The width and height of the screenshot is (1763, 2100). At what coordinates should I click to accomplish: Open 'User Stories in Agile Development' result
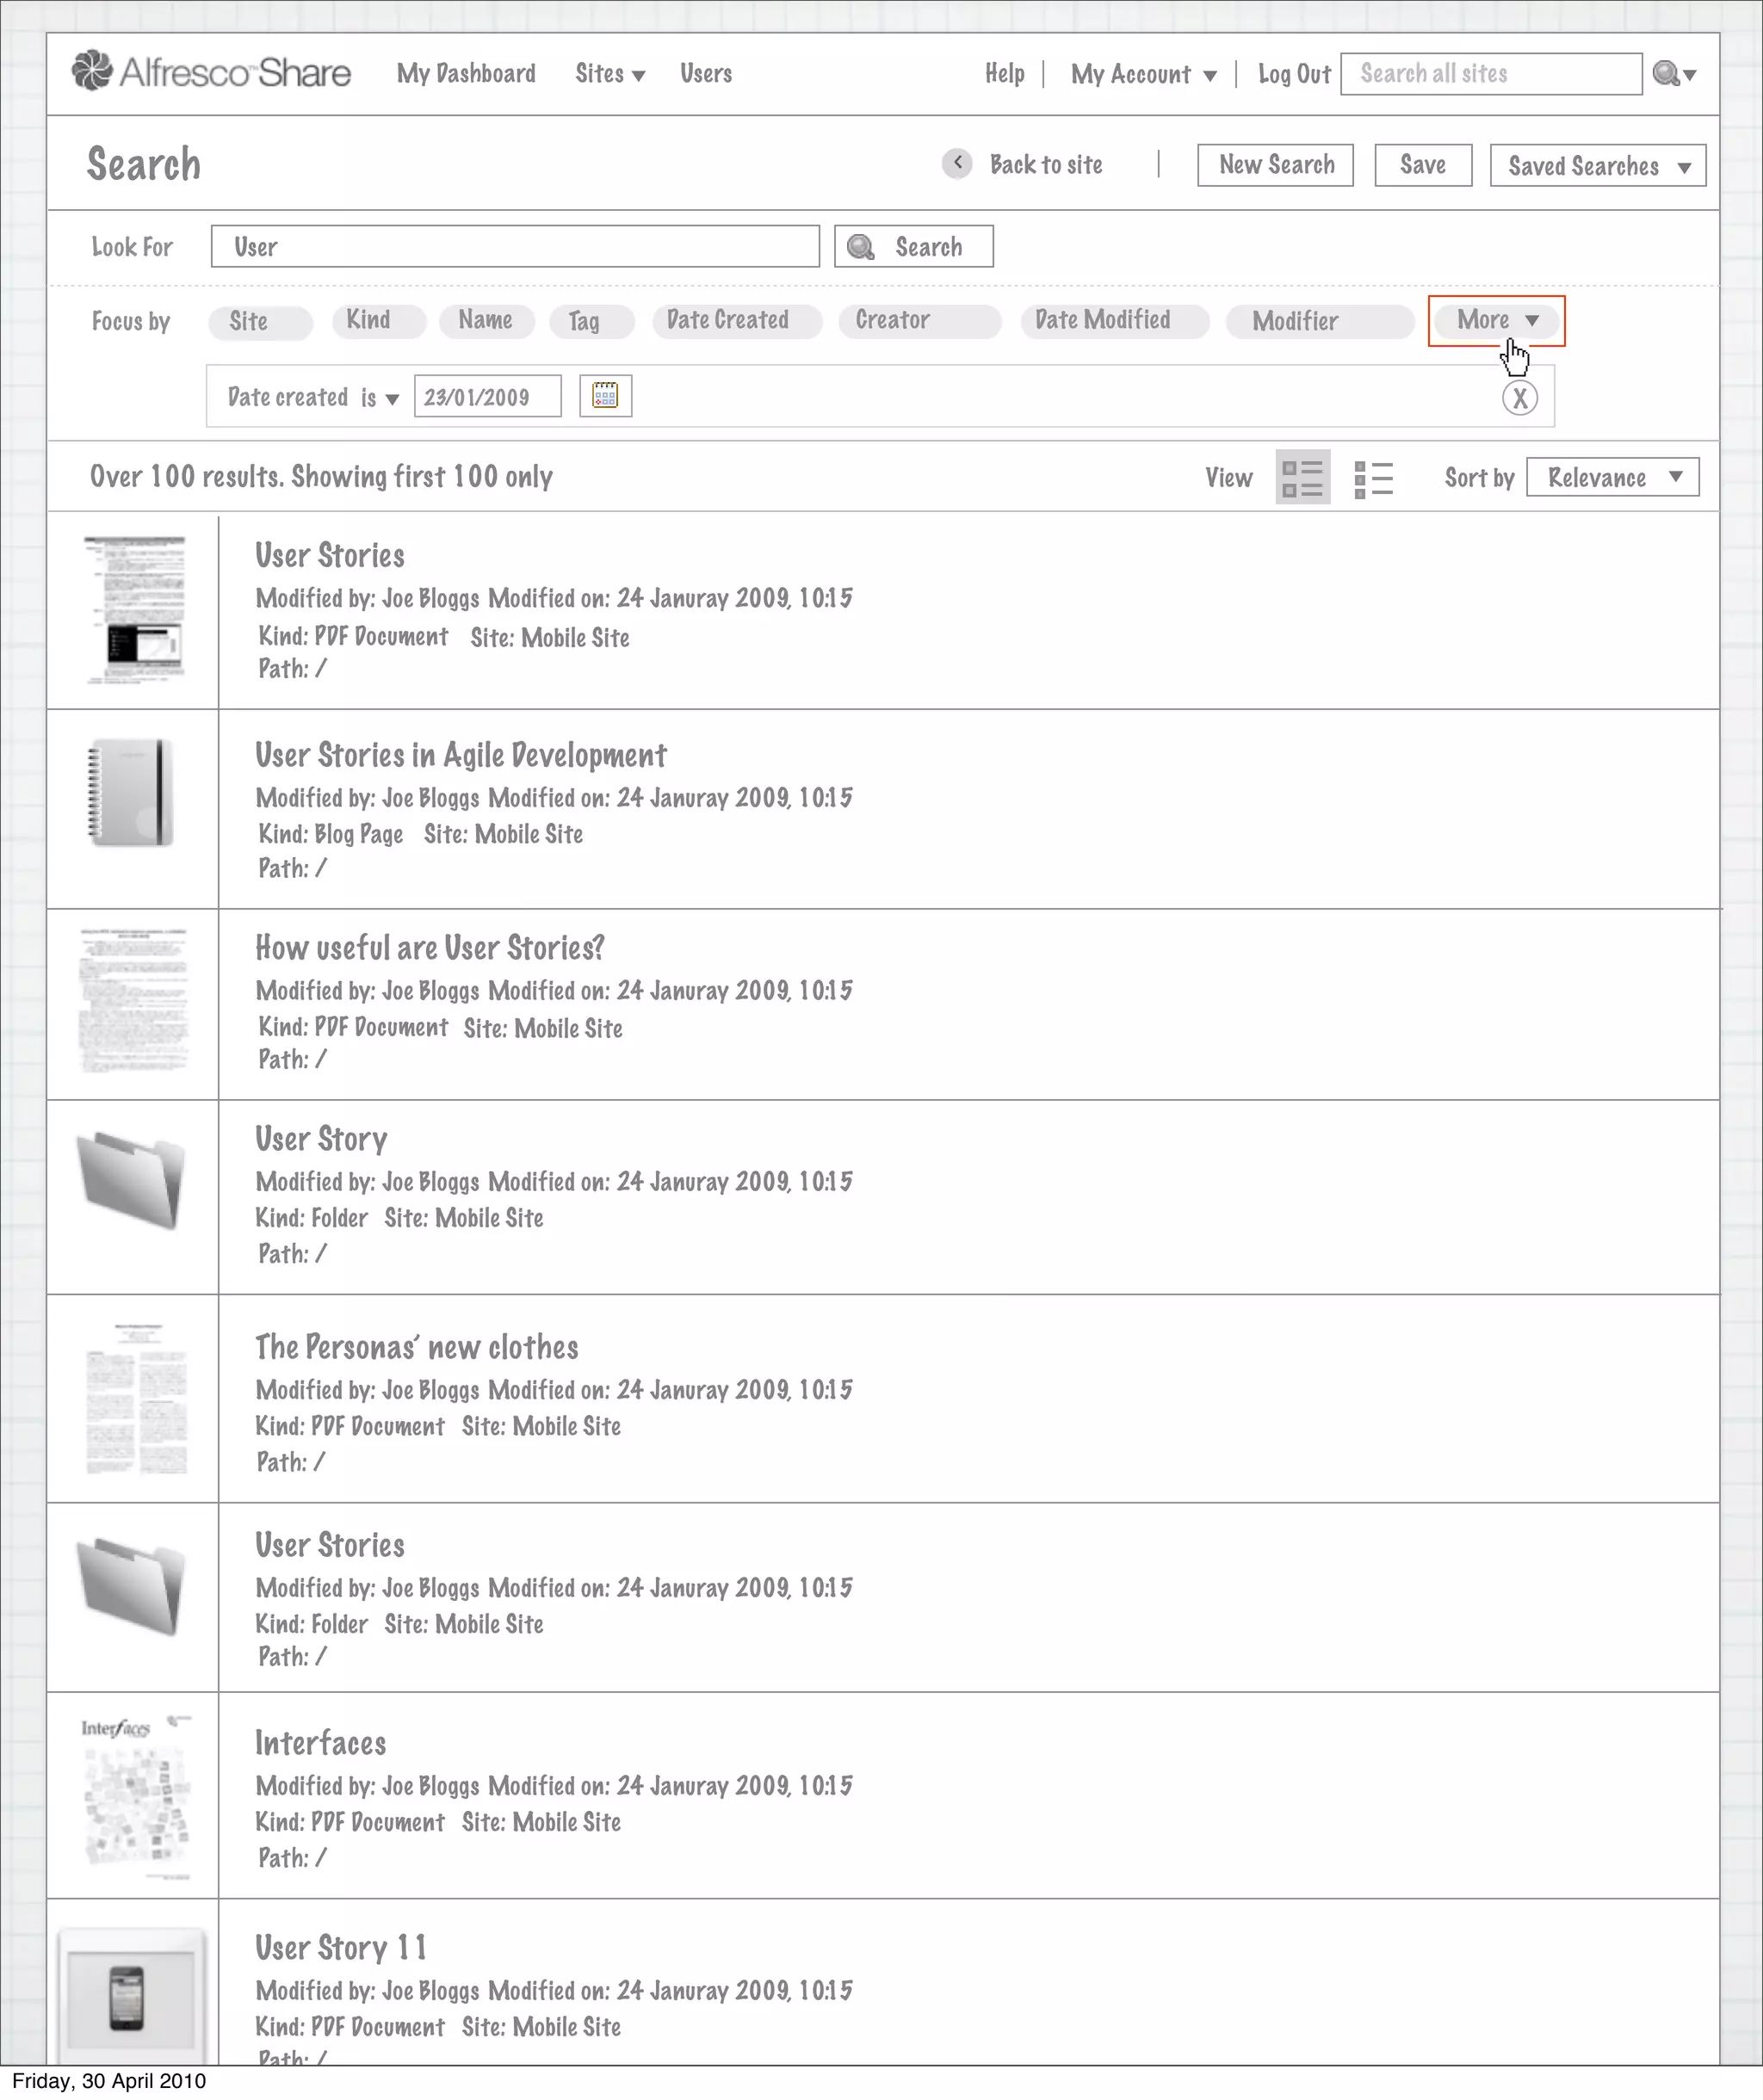pyautogui.click(x=460, y=755)
